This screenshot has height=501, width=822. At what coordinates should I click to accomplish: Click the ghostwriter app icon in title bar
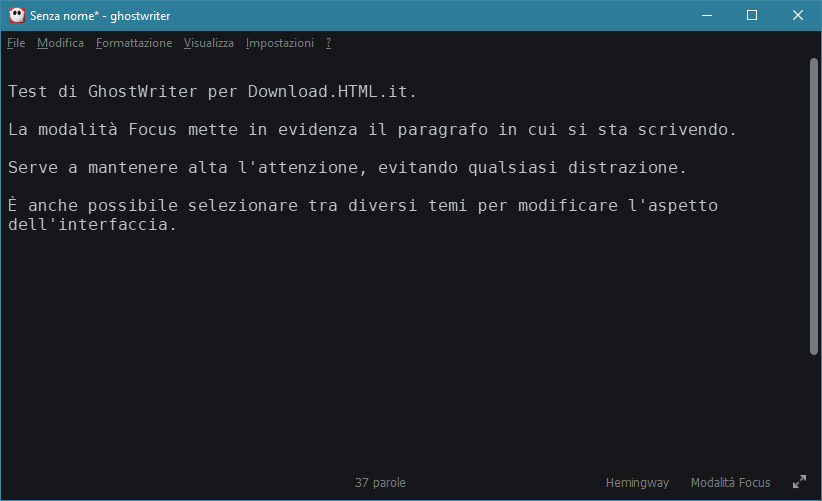coord(16,15)
